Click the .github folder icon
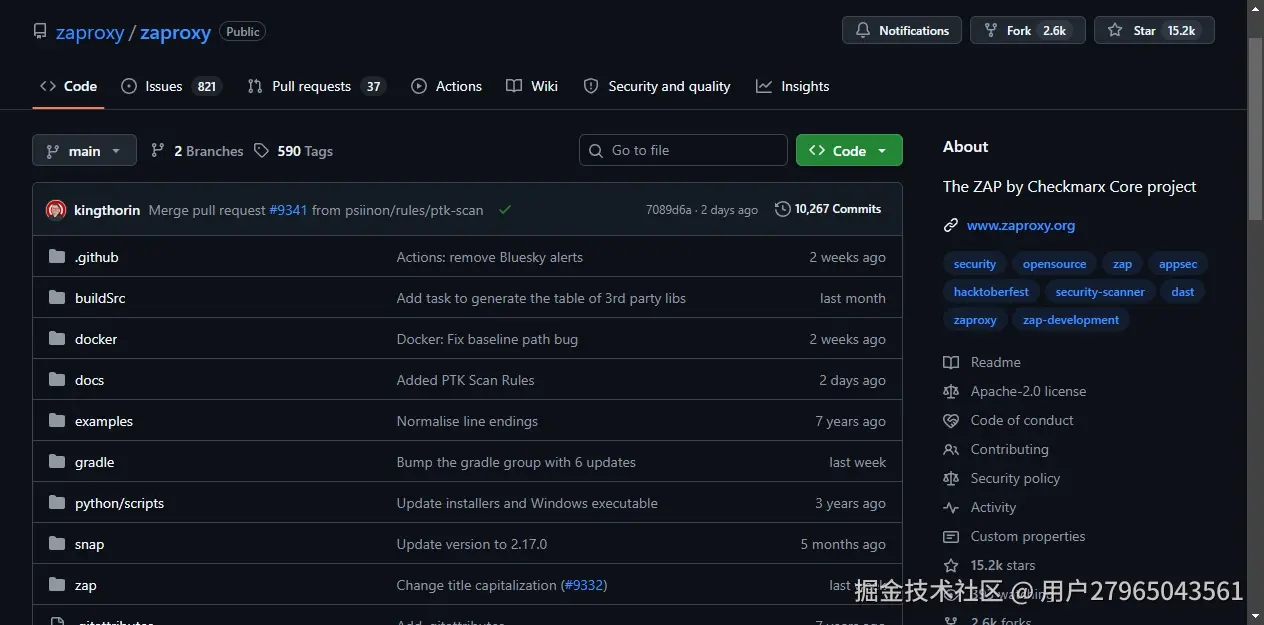Image resolution: width=1264 pixels, height=625 pixels. (x=57, y=257)
